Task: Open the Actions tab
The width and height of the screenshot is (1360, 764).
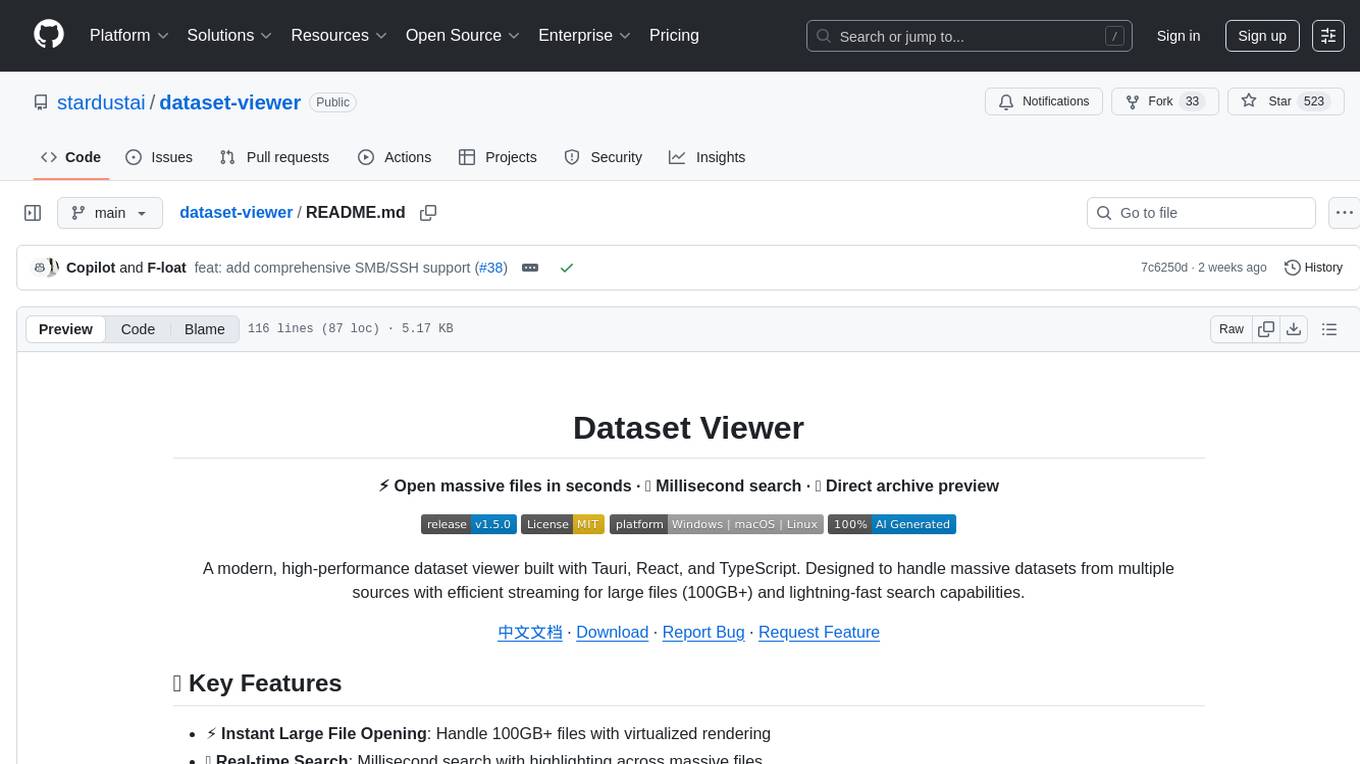Action: (x=395, y=157)
